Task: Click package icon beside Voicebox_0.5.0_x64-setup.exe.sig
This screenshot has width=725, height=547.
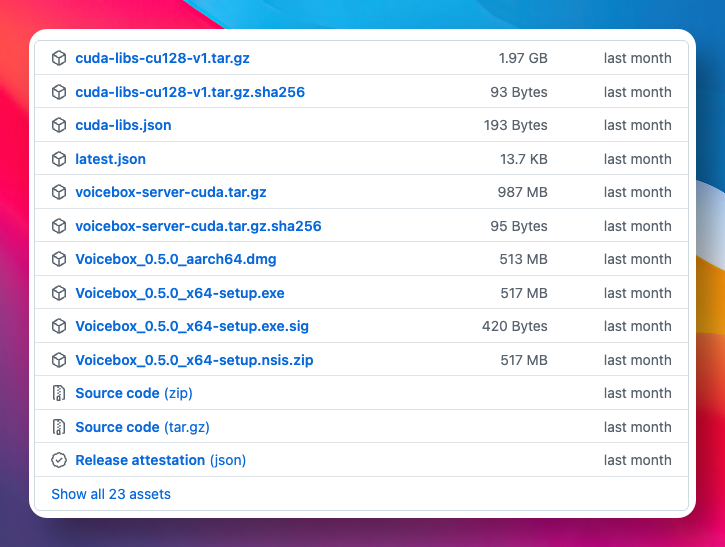Action: pyautogui.click(x=59, y=326)
